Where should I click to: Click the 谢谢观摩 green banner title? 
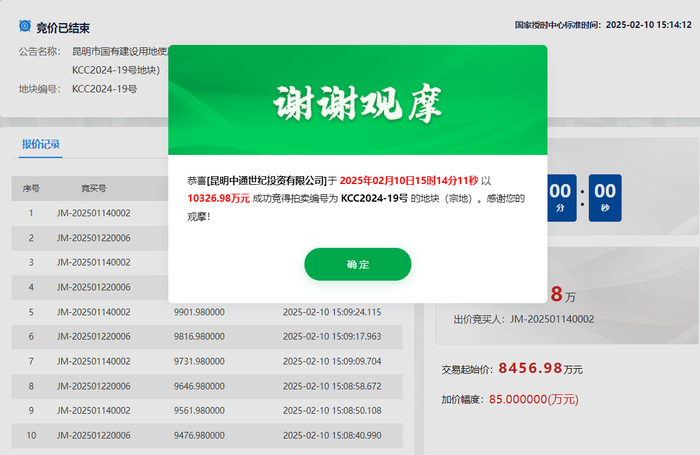[x=358, y=104]
